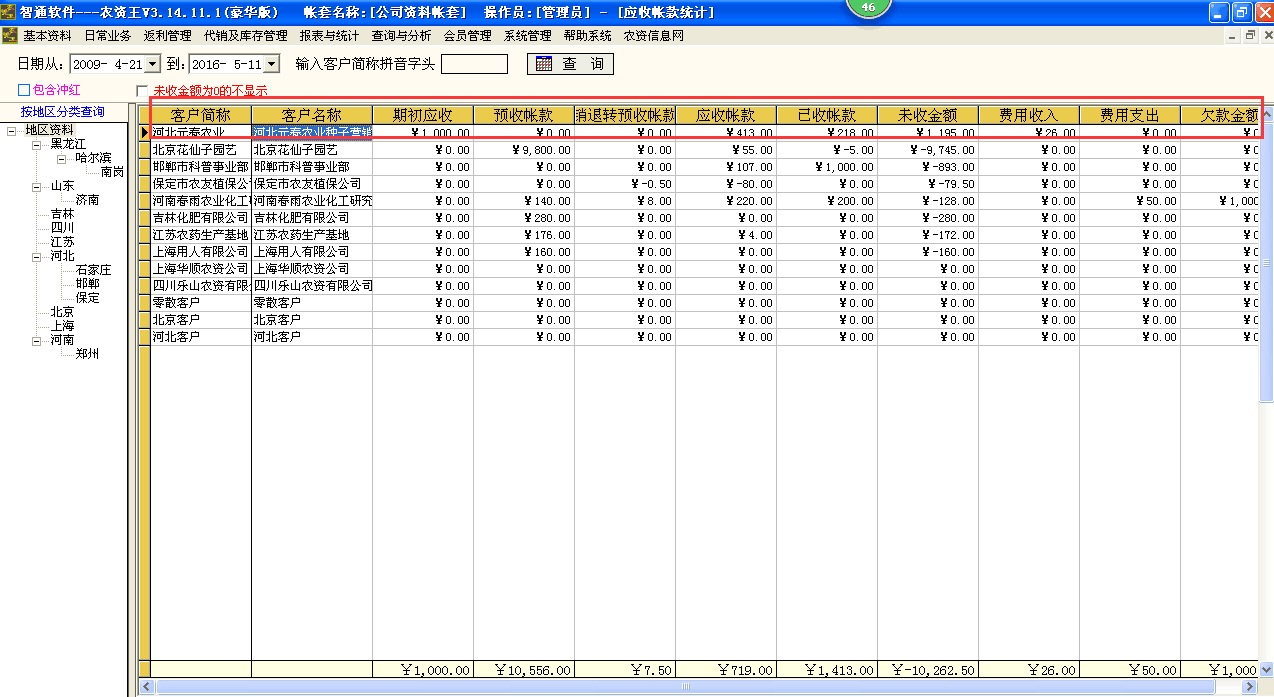1274x697 pixels.
Task: Click the 客户名称 column header
Action: click(x=312, y=115)
